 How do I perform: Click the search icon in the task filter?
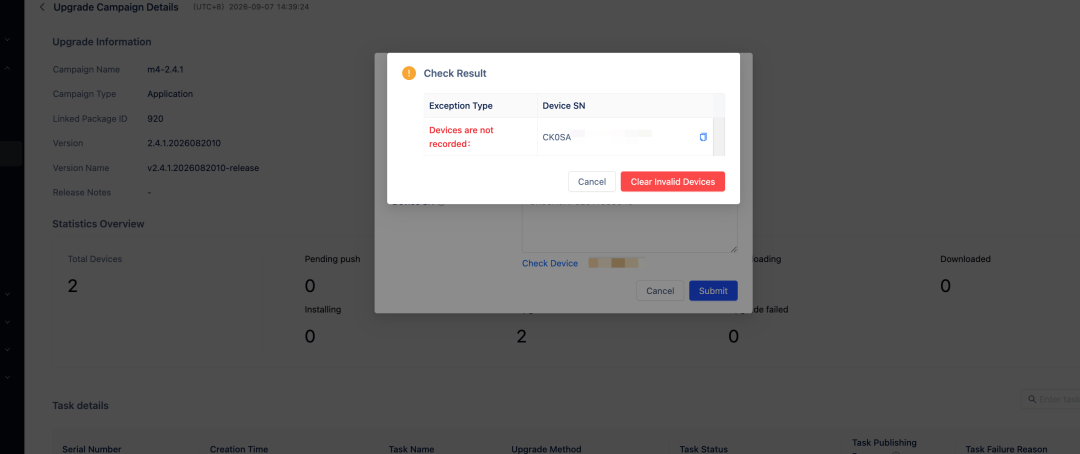click(1032, 399)
